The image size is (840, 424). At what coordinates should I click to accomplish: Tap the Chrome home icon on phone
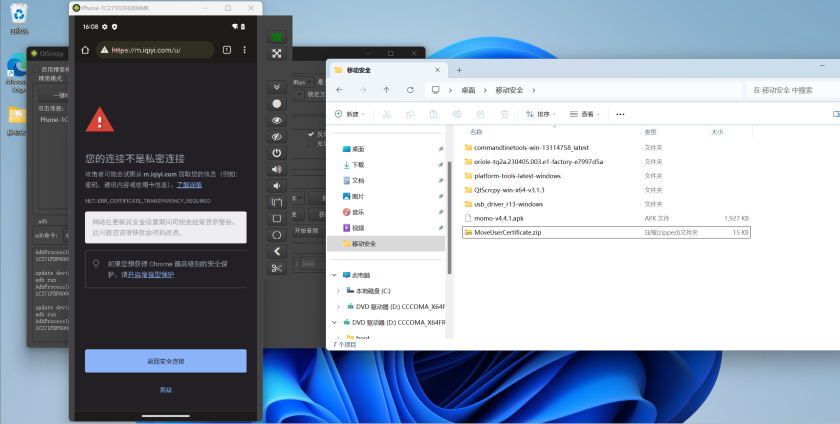(x=85, y=49)
